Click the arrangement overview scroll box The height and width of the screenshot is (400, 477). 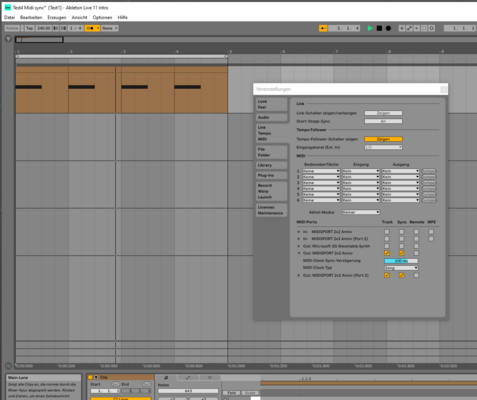(x=39, y=40)
